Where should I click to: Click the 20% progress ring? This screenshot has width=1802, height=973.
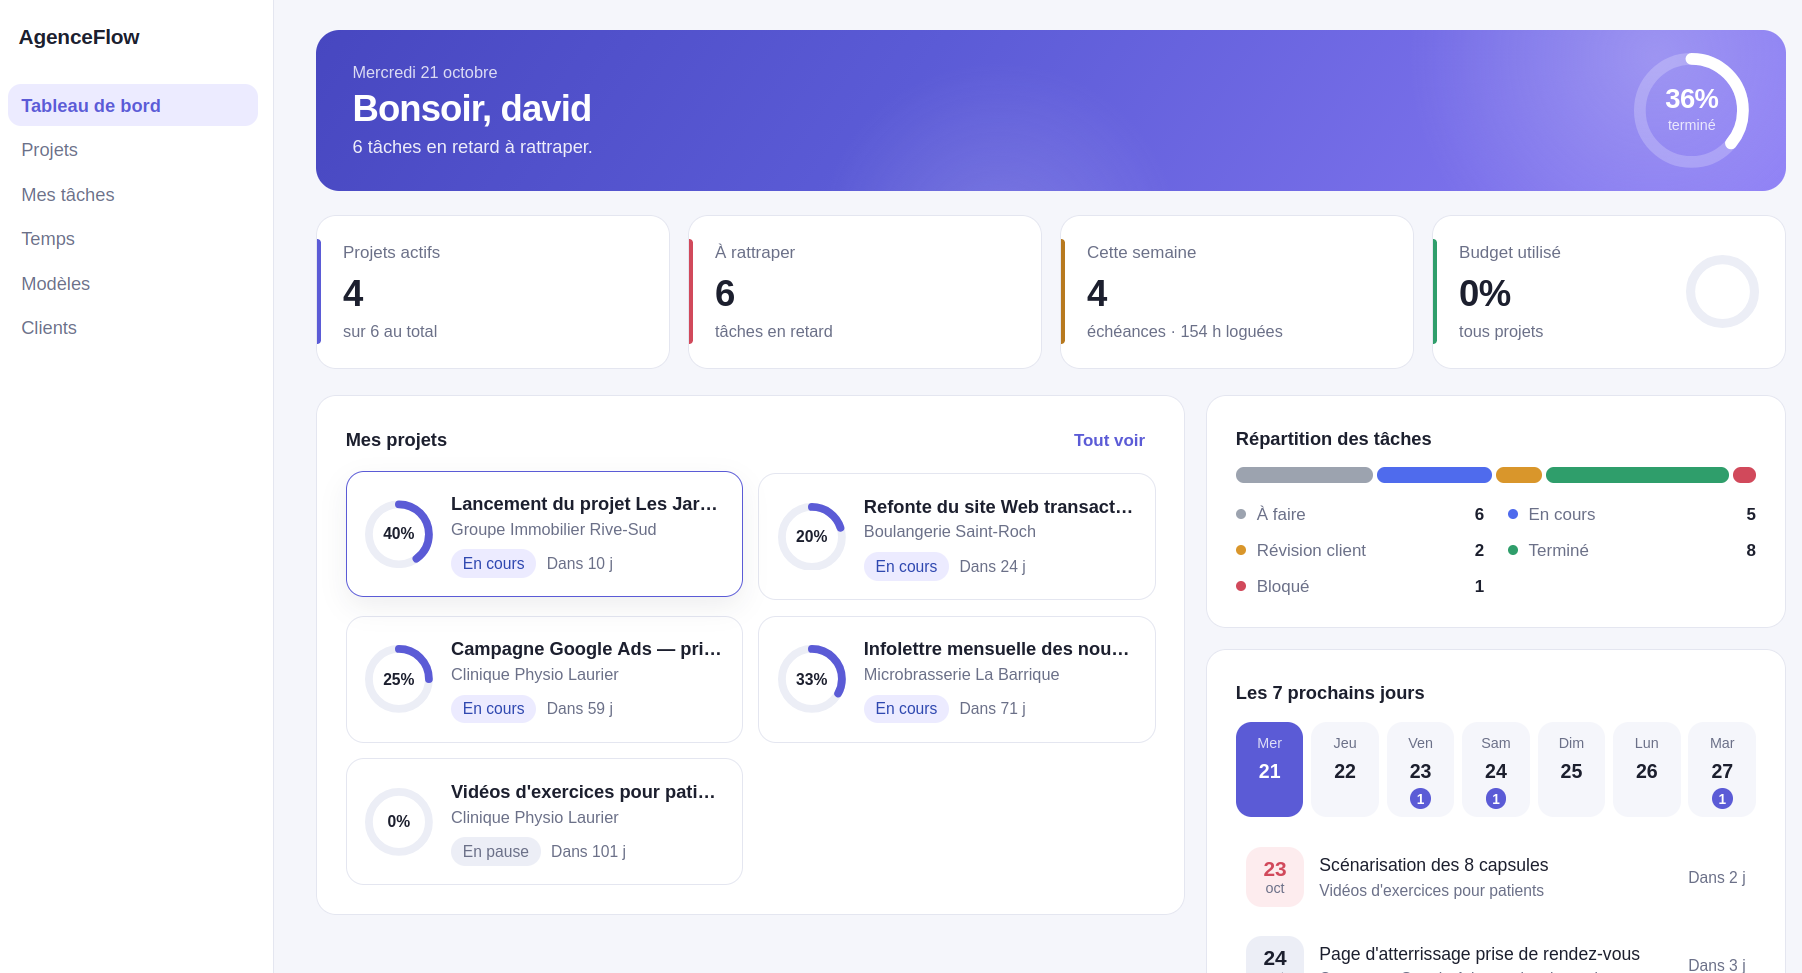(812, 537)
